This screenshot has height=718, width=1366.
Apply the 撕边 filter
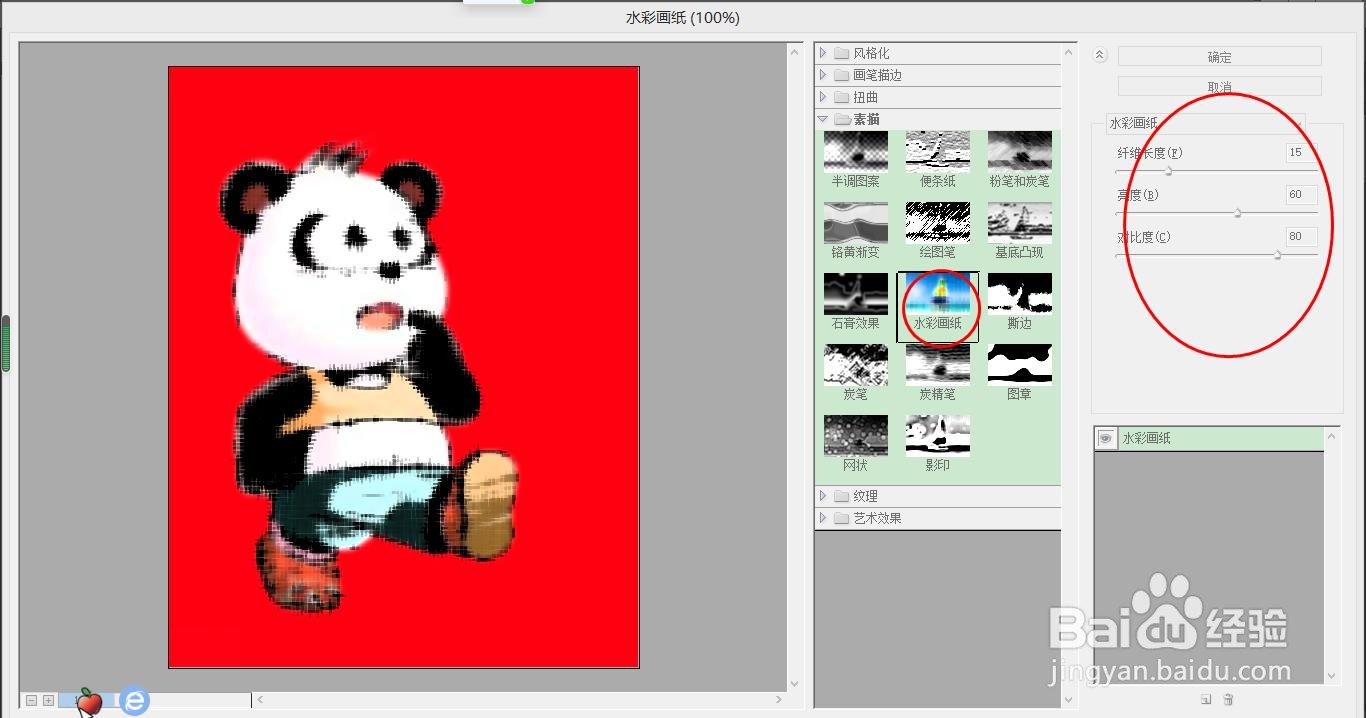pyautogui.click(x=1019, y=295)
